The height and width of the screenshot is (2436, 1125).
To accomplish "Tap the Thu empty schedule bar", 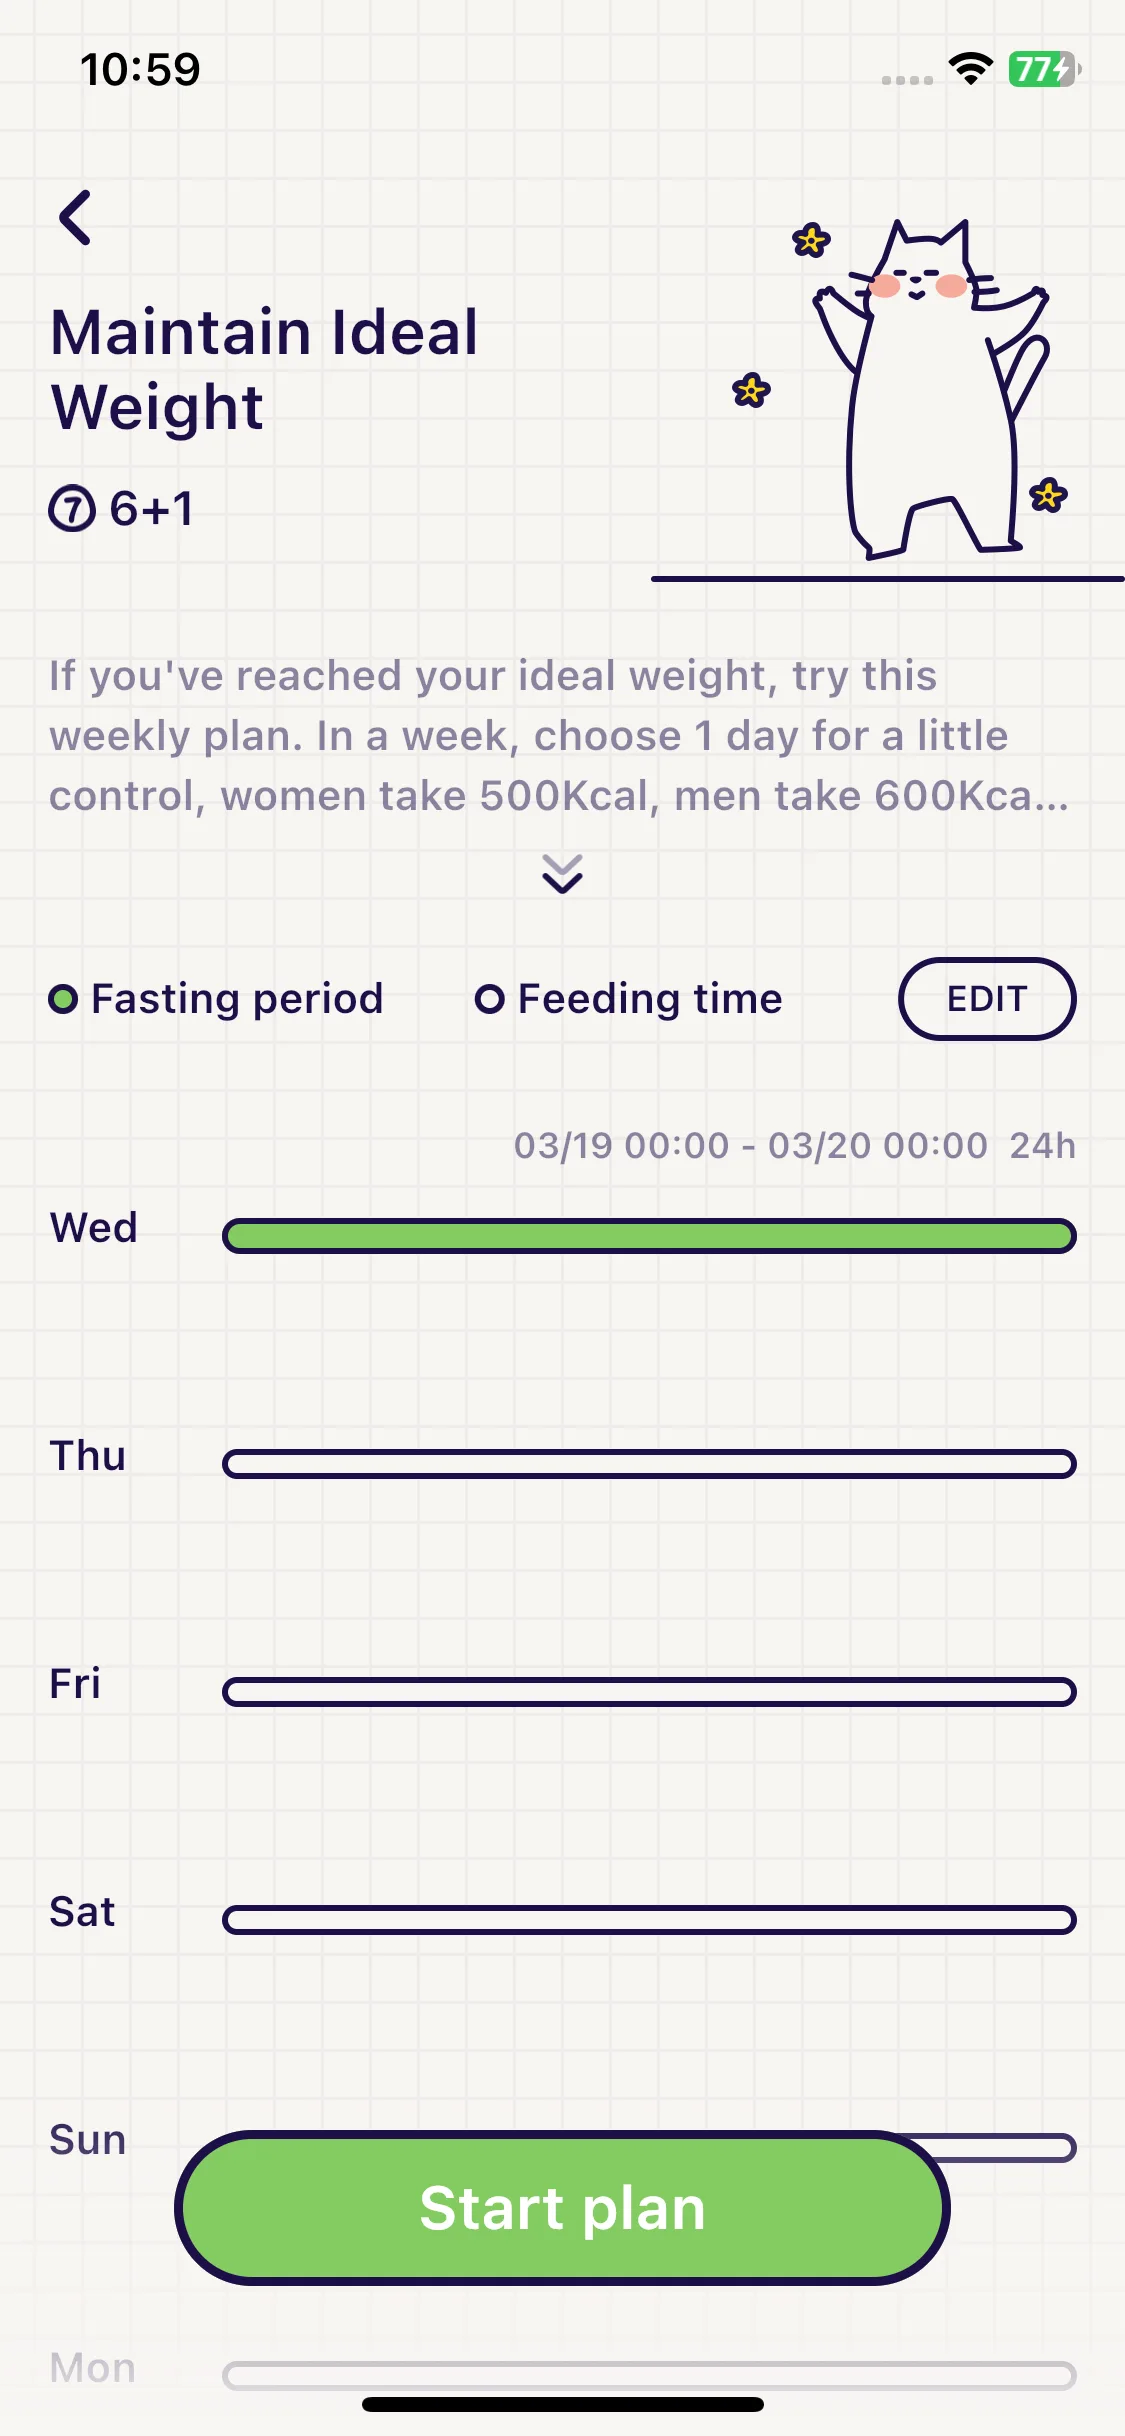I will tap(649, 1464).
